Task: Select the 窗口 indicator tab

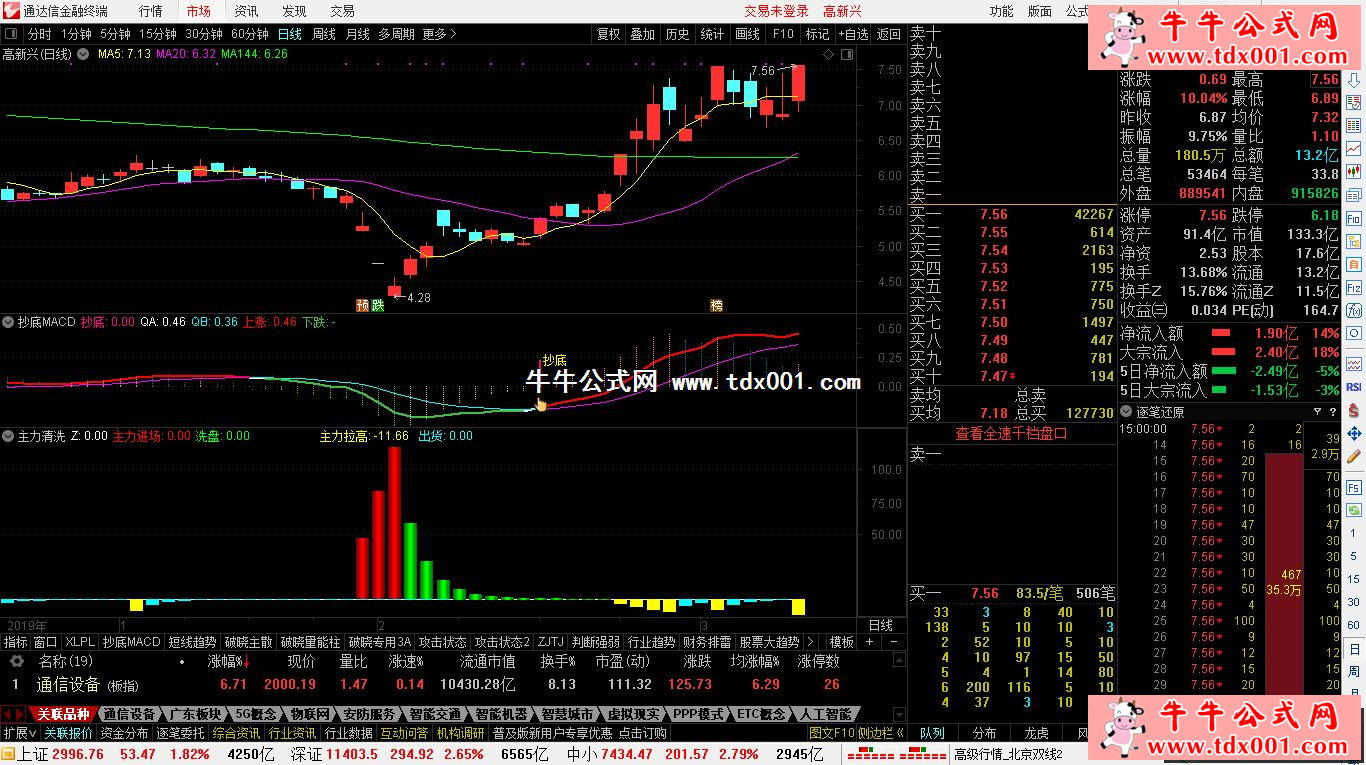Action: 45,642
